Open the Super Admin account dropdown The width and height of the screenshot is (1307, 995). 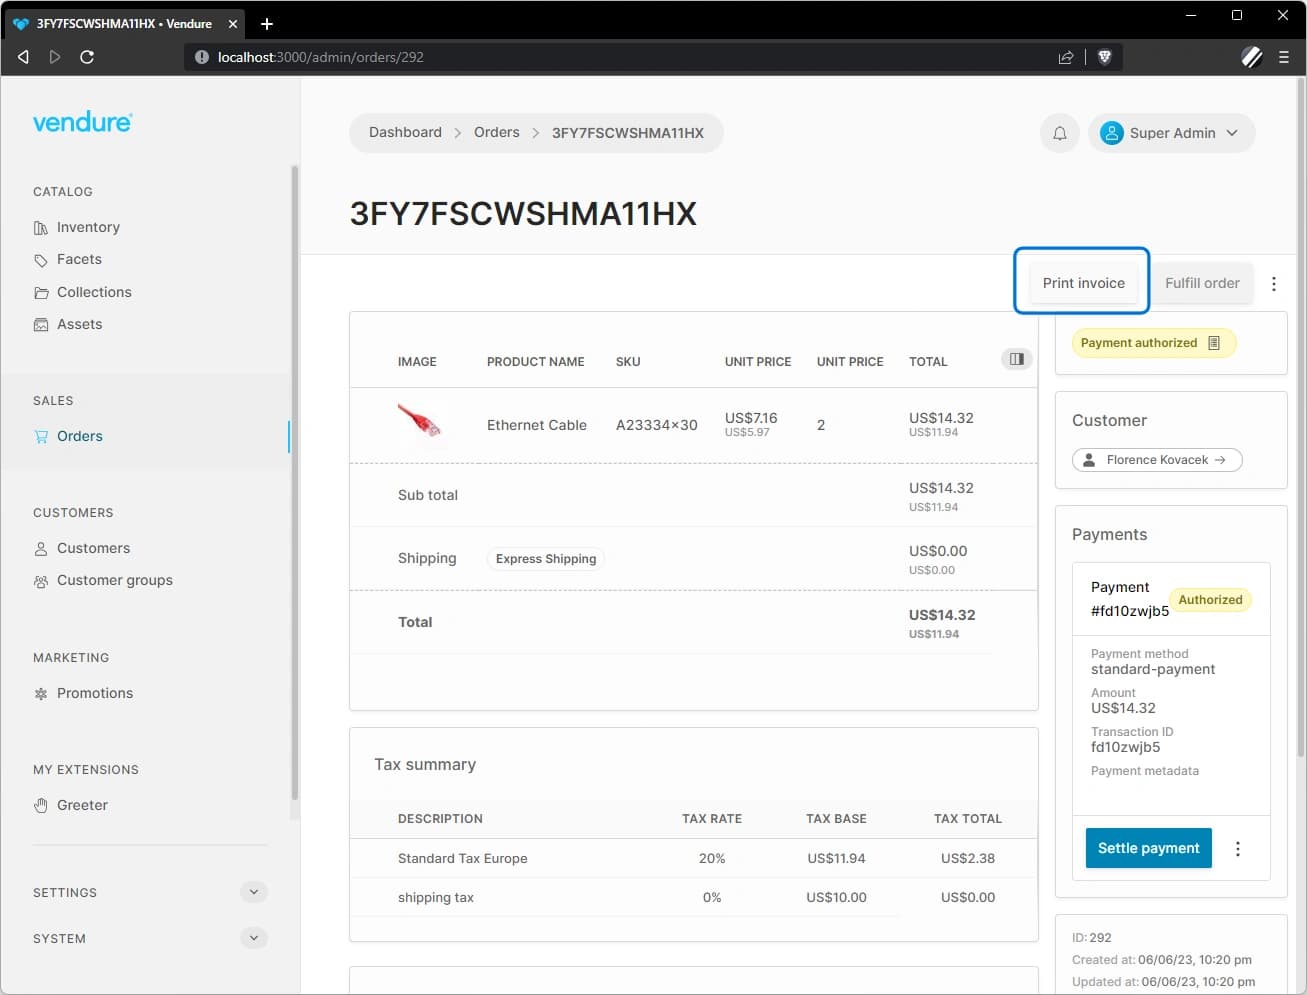tap(1171, 132)
